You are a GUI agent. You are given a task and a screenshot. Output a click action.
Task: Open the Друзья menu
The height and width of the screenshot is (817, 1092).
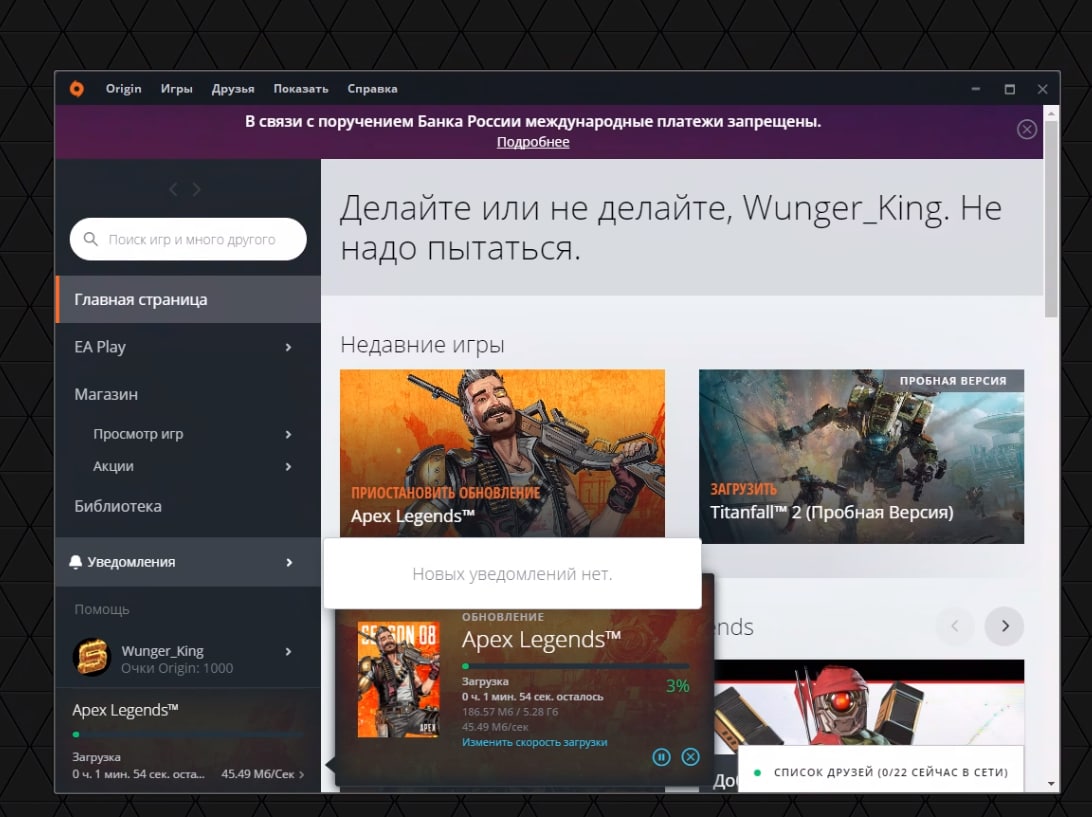pyautogui.click(x=233, y=88)
